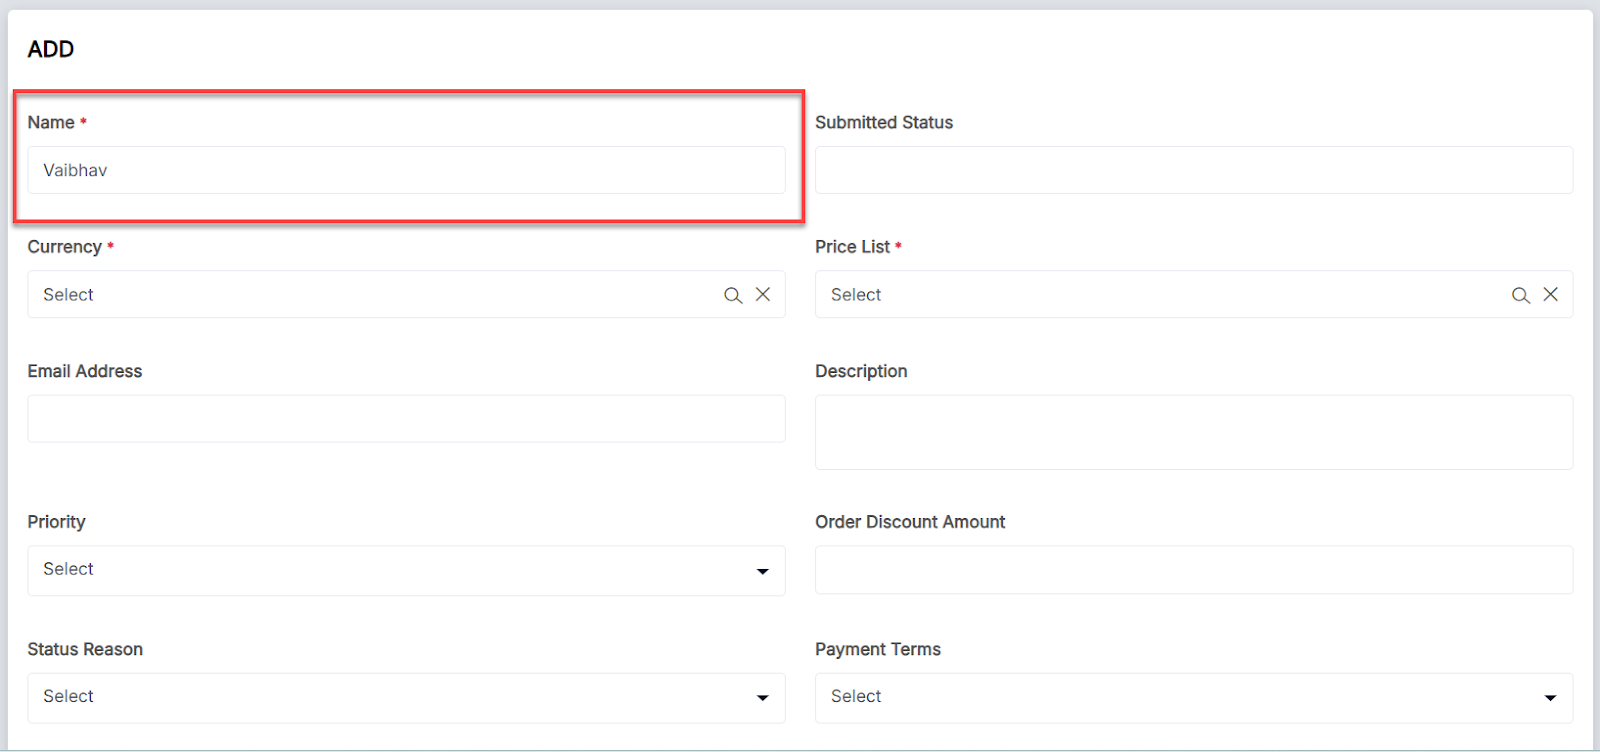Click the Email Address label text
This screenshot has width=1600, height=752.
[x=85, y=371]
